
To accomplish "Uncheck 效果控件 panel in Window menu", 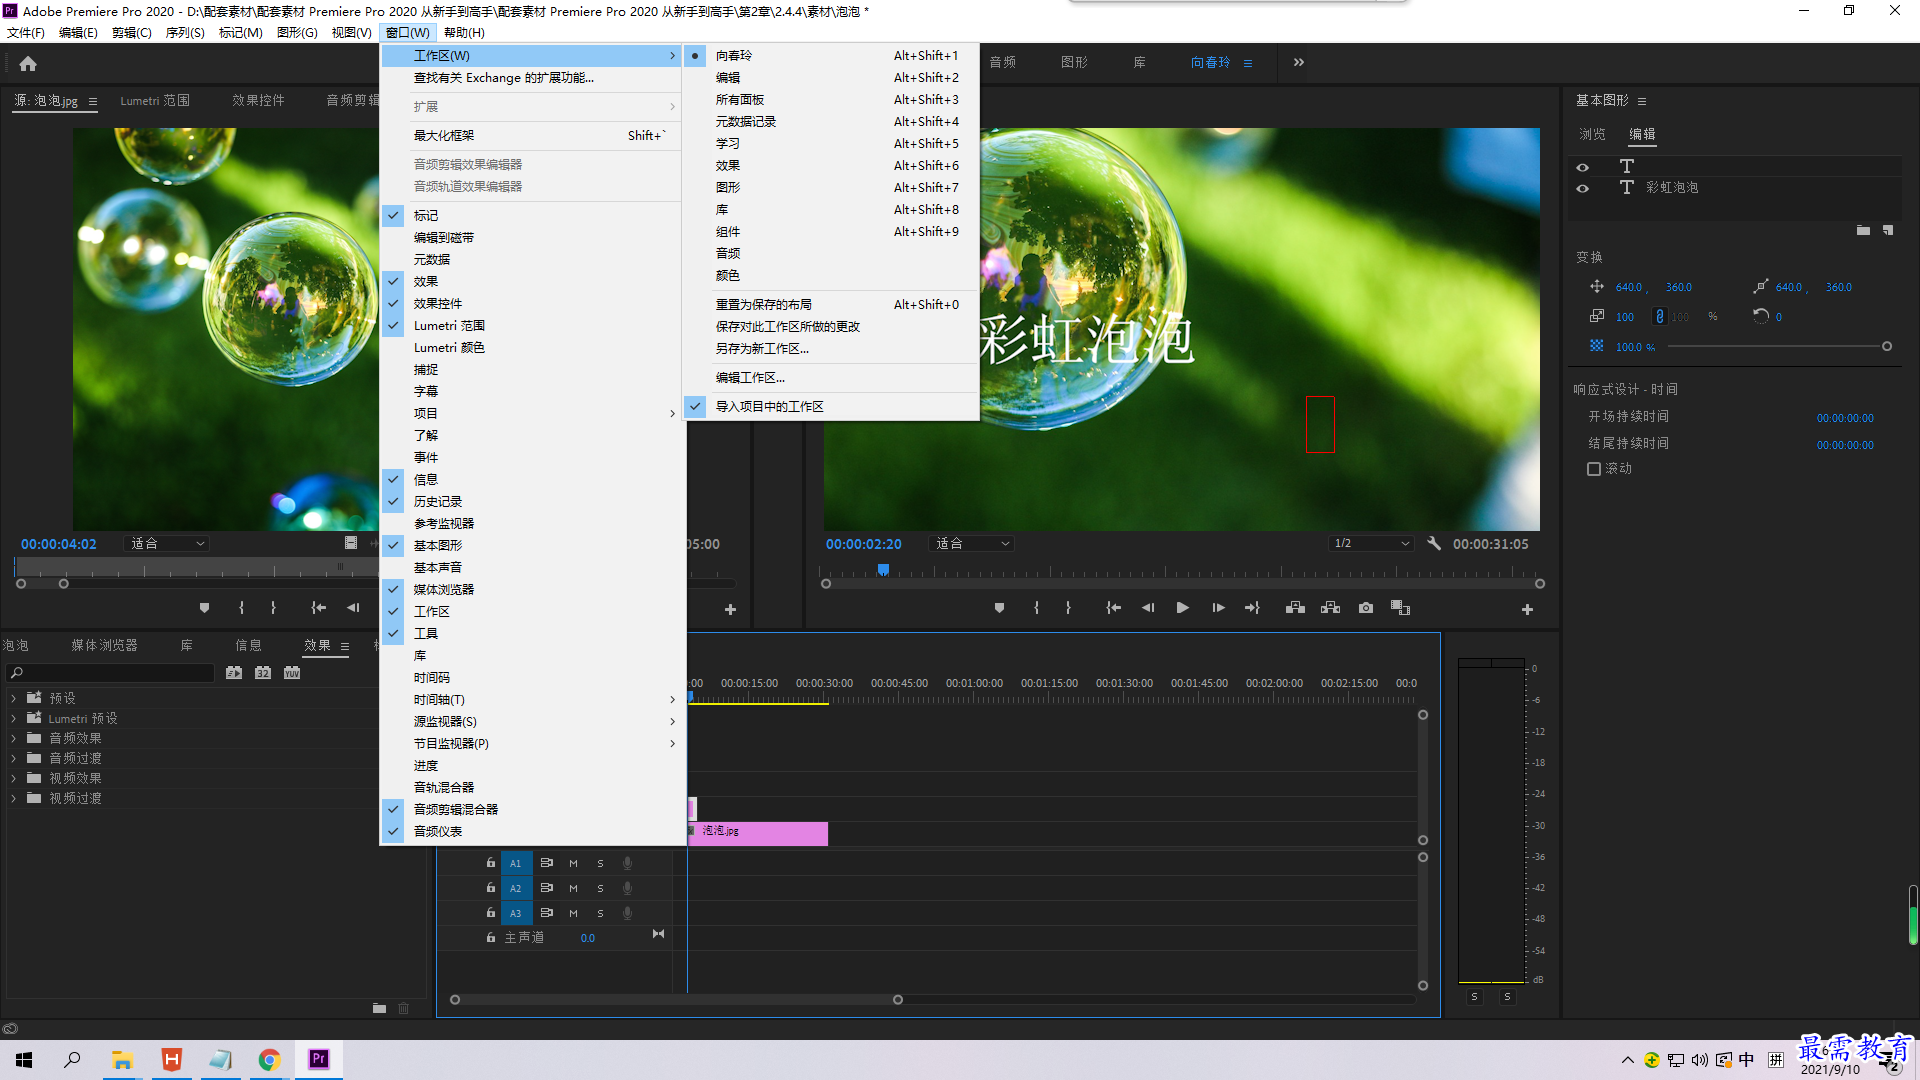I will coord(531,303).
